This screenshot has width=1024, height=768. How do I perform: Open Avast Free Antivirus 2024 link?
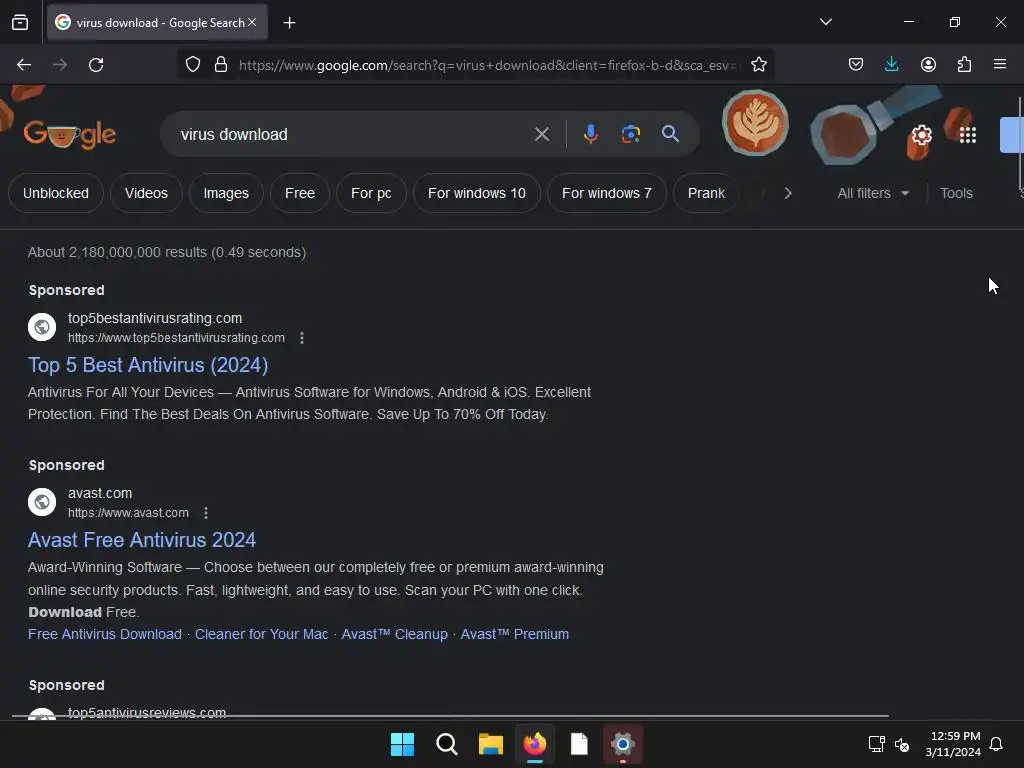(x=142, y=540)
